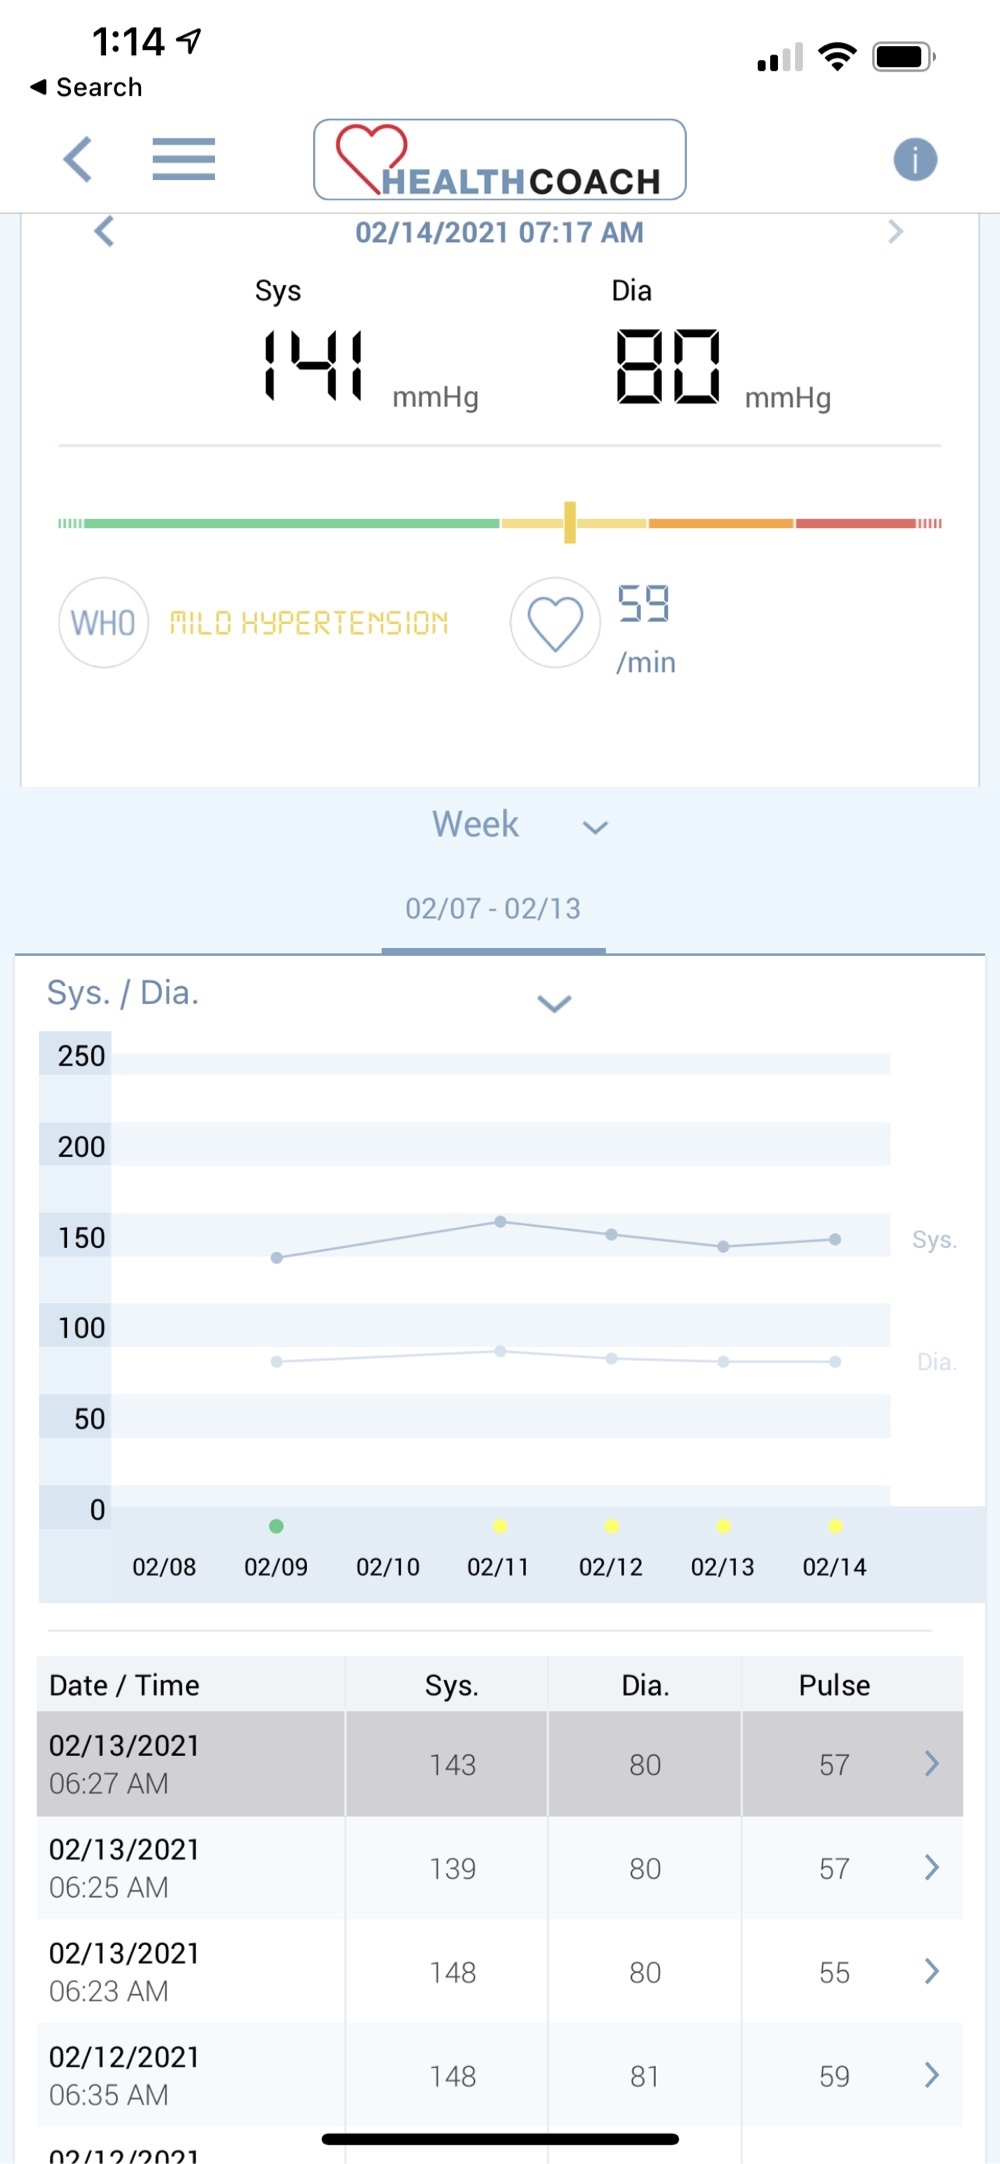Select the 02/11 systolic data point

tap(500, 1222)
